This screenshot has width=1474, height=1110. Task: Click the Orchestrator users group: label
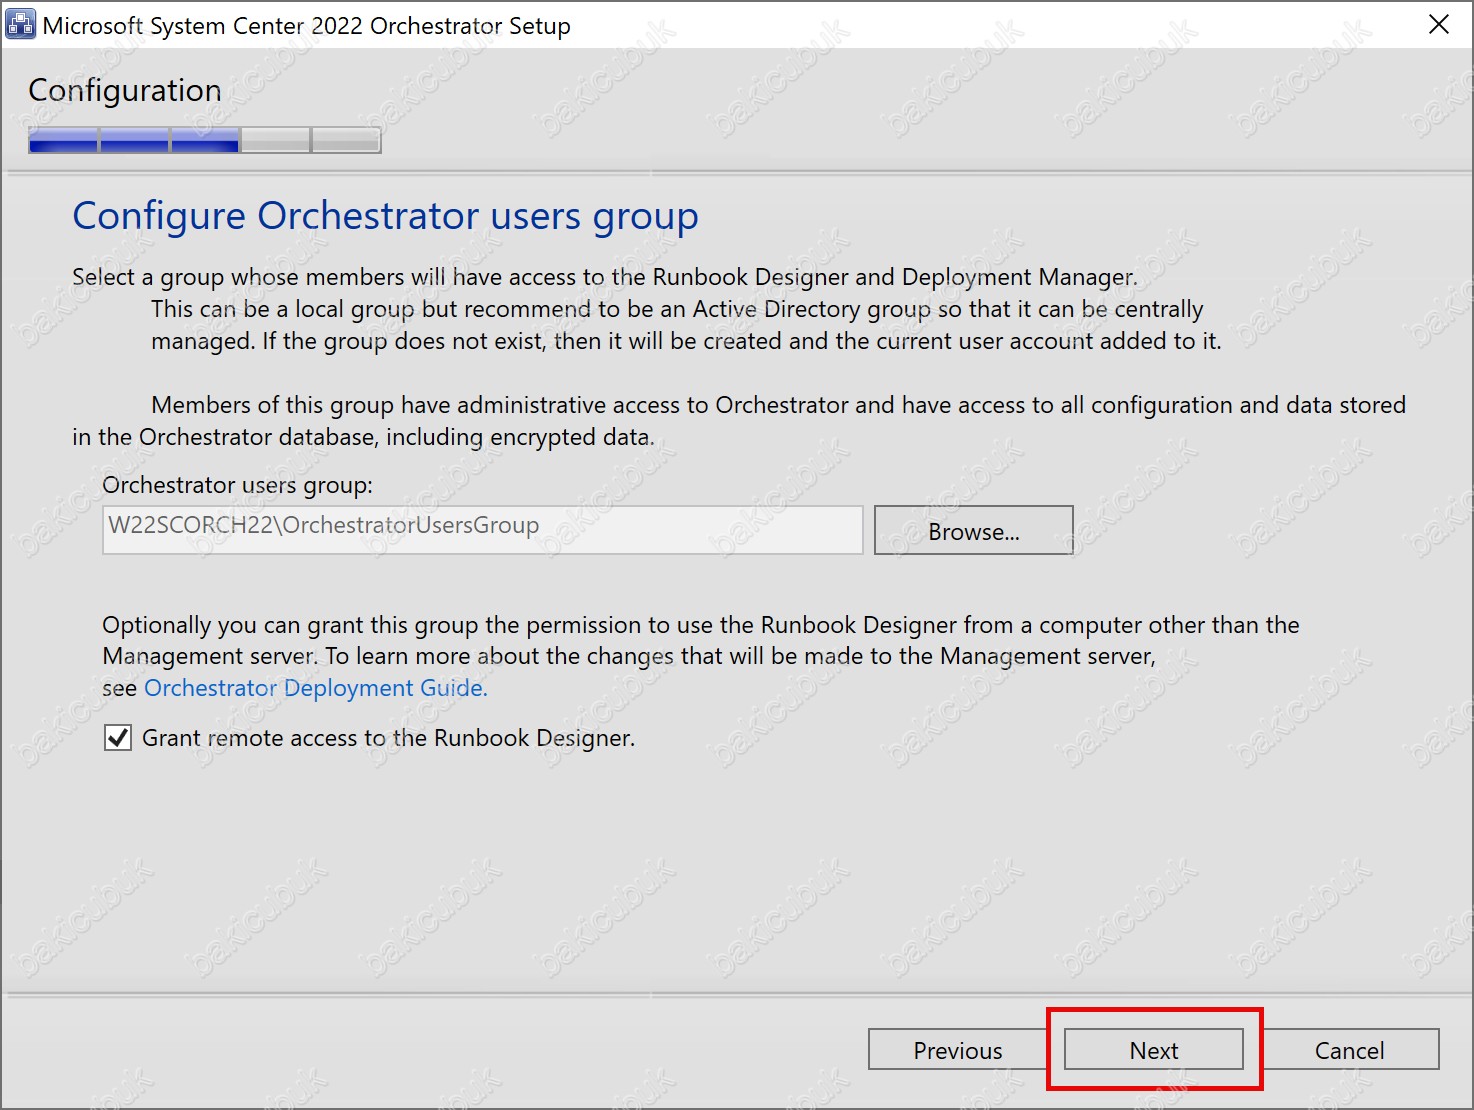click(x=237, y=485)
